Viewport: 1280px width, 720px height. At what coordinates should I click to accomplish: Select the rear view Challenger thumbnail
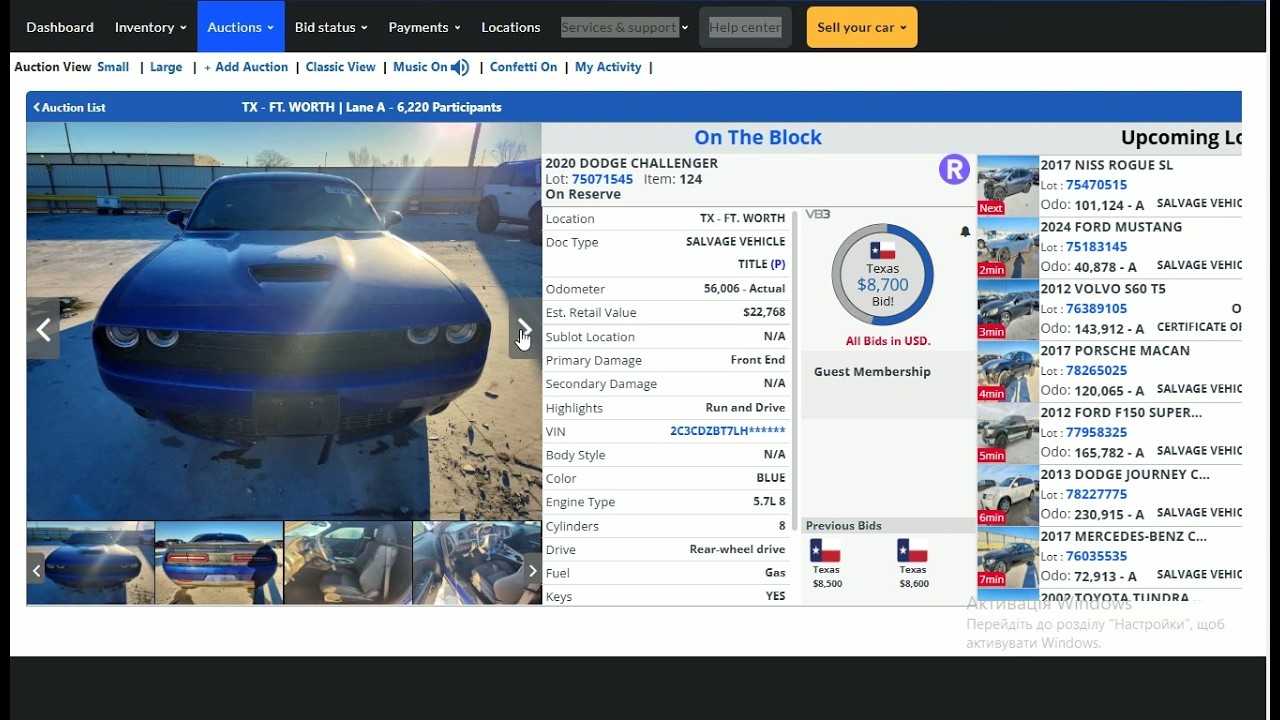click(x=219, y=563)
